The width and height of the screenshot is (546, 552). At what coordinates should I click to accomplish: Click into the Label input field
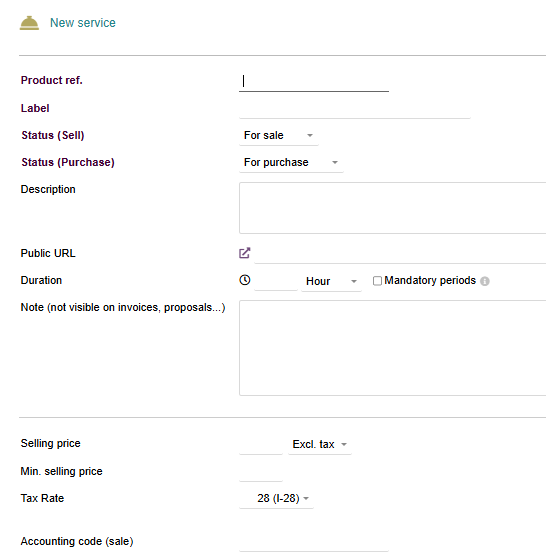click(x=355, y=109)
